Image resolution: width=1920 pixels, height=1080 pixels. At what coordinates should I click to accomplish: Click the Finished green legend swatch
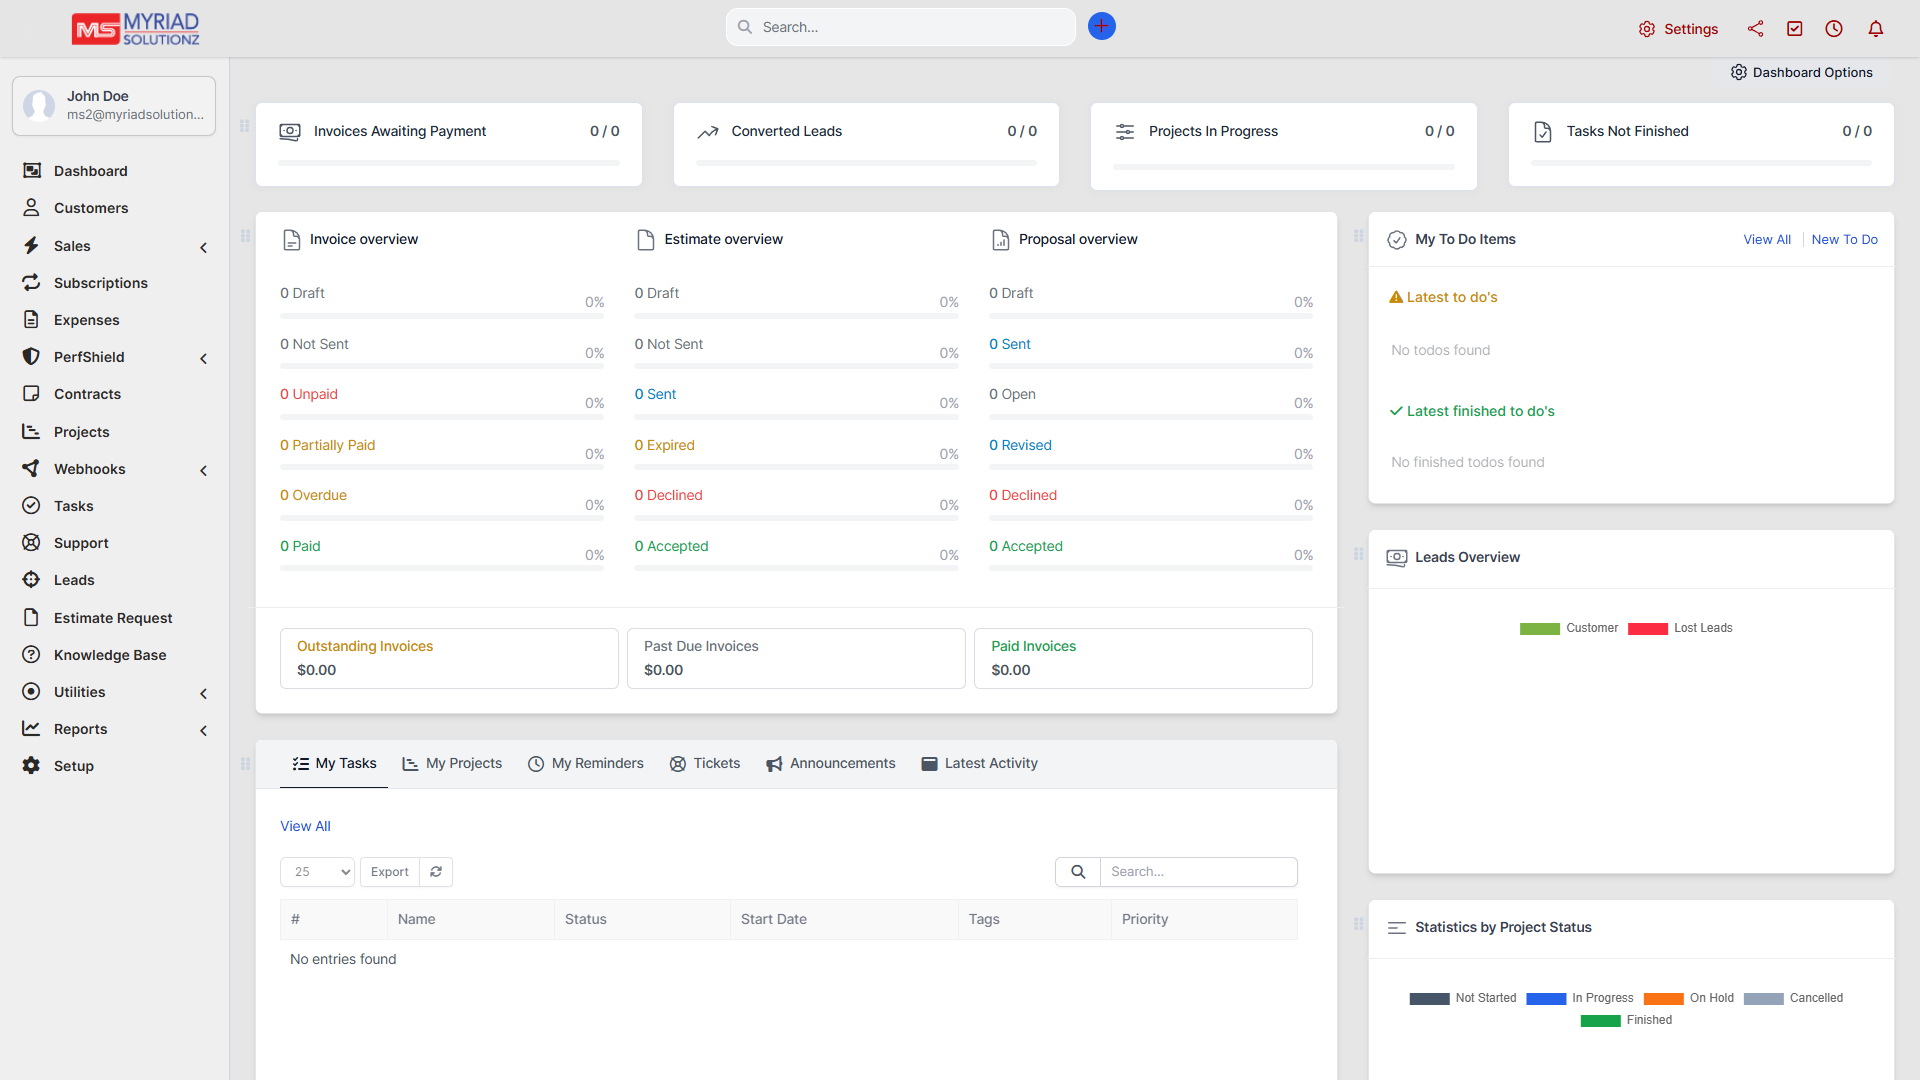click(x=1600, y=1021)
